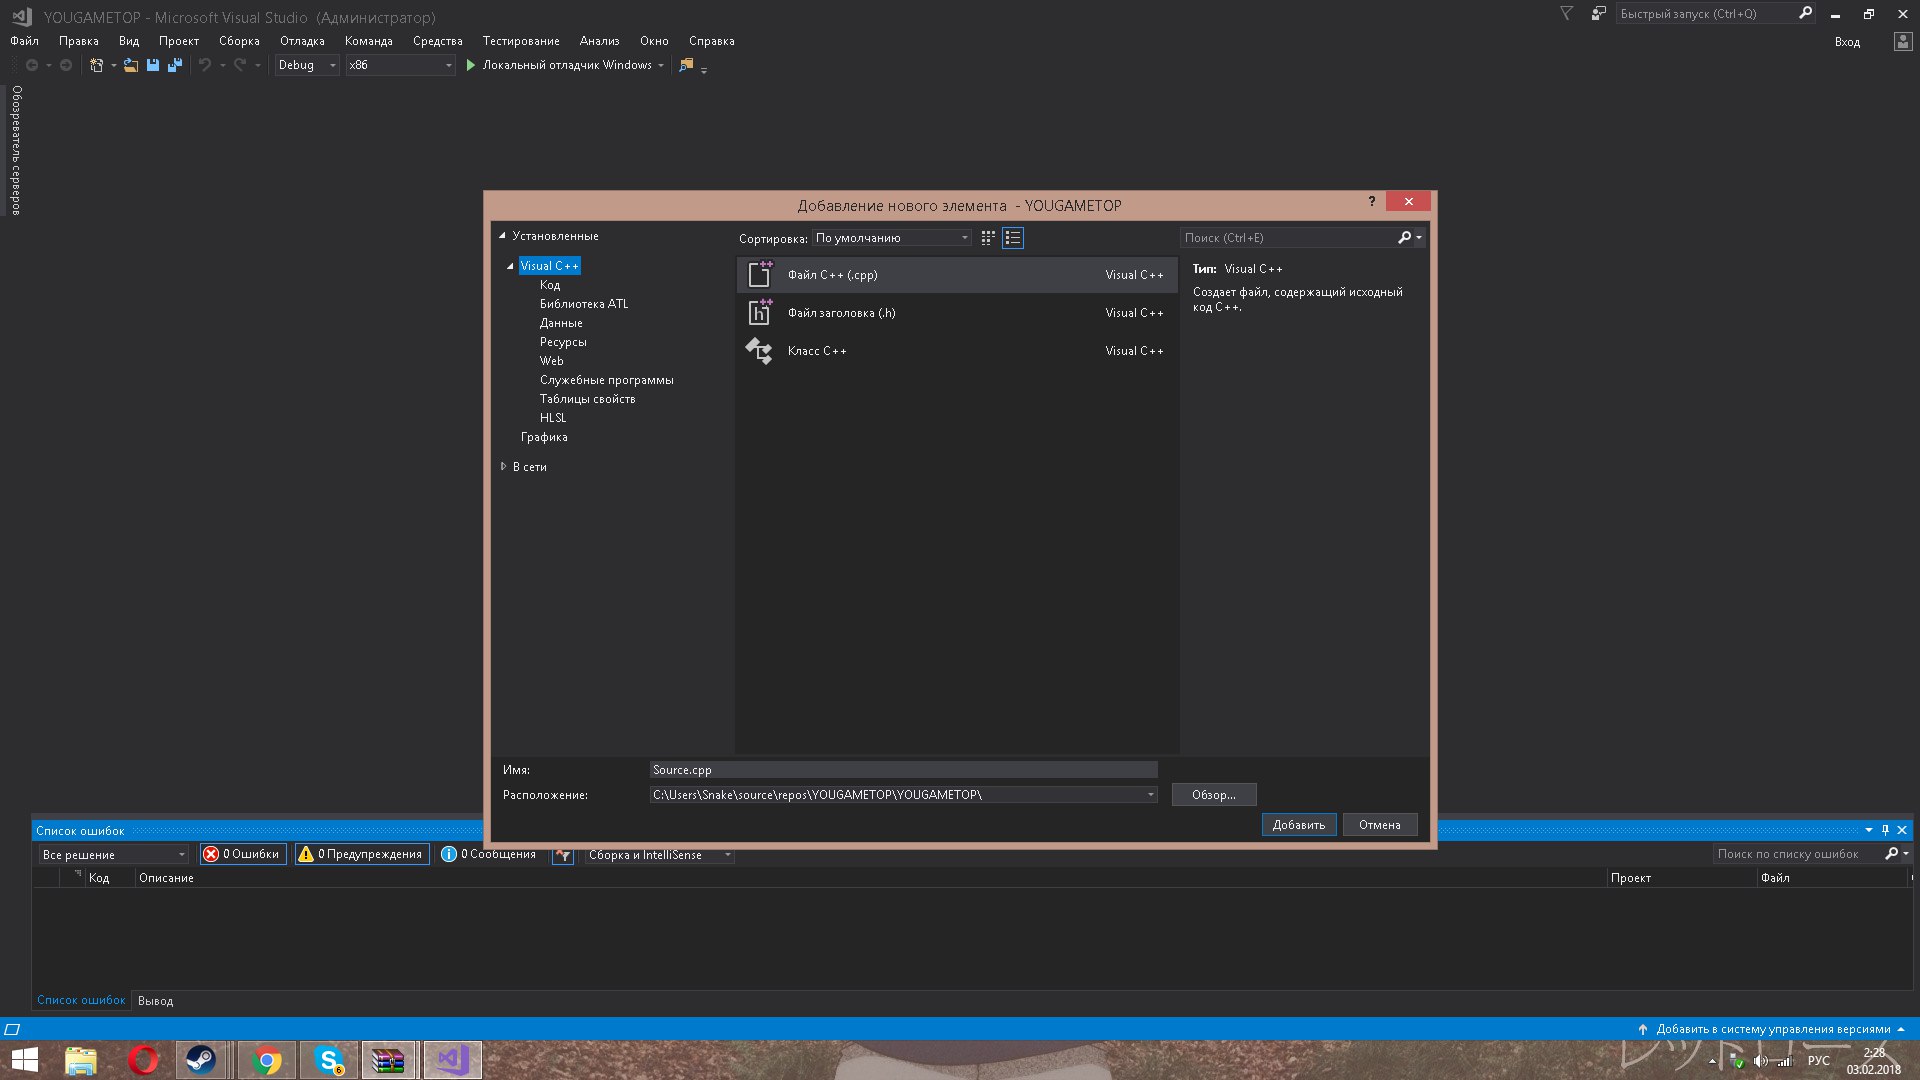Image resolution: width=1920 pixels, height=1080 pixels.
Task: Select the Класс C++ template icon
Action: tap(760, 350)
